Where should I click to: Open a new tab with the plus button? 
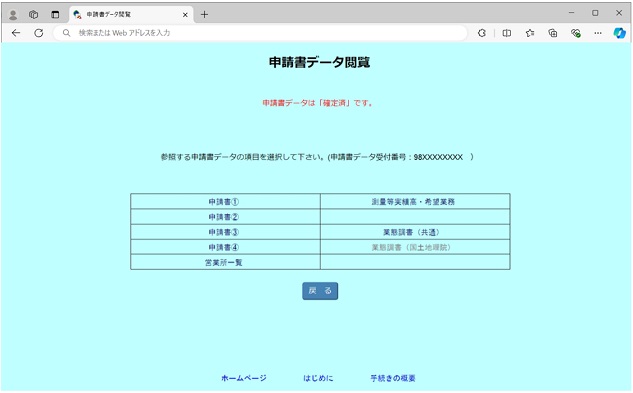click(204, 15)
